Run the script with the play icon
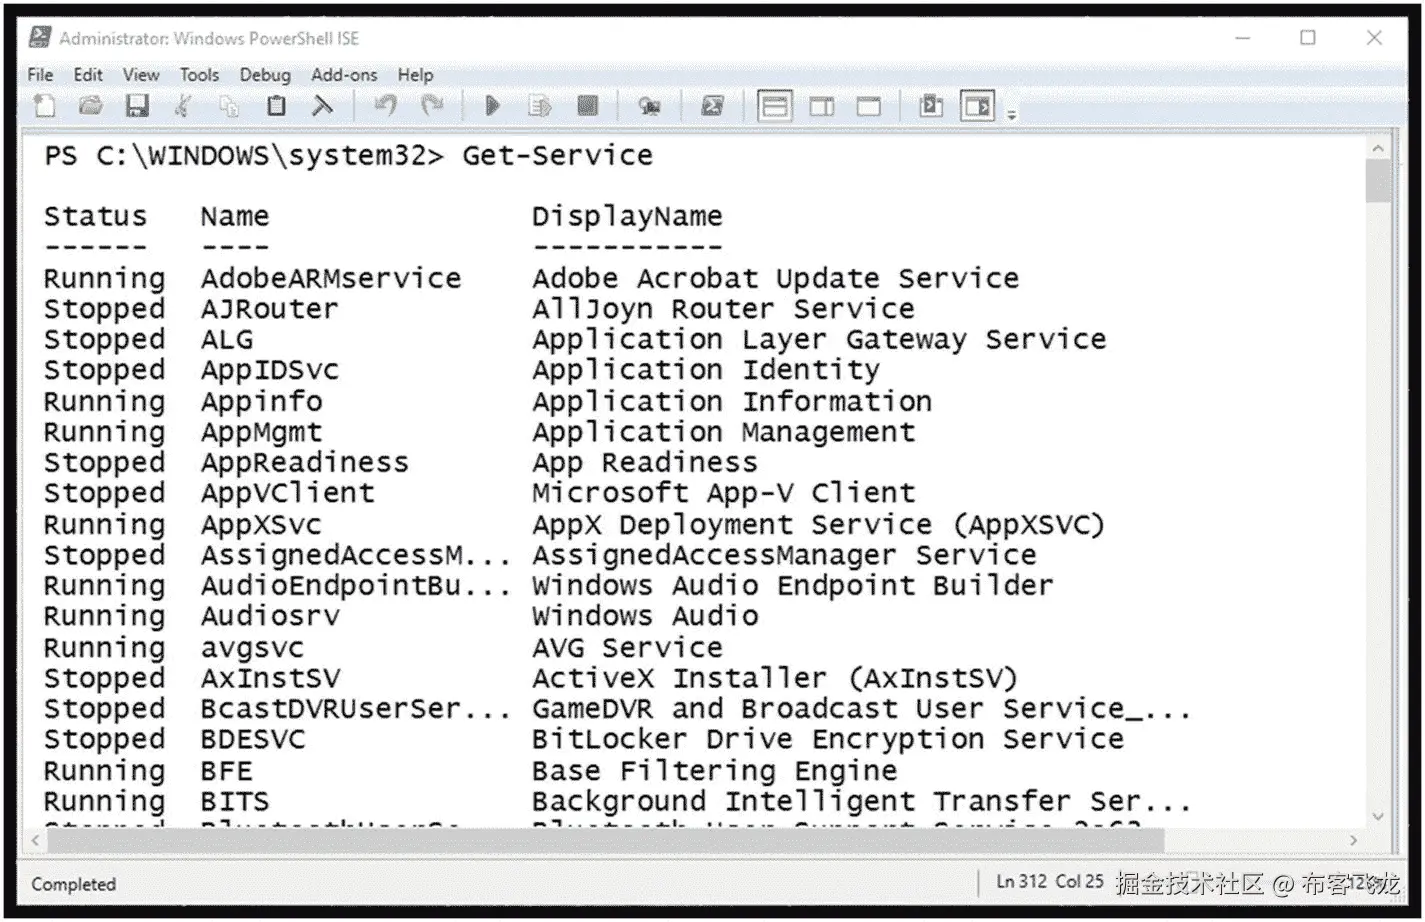The width and height of the screenshot is (1425, 922). tap(492, 106)
